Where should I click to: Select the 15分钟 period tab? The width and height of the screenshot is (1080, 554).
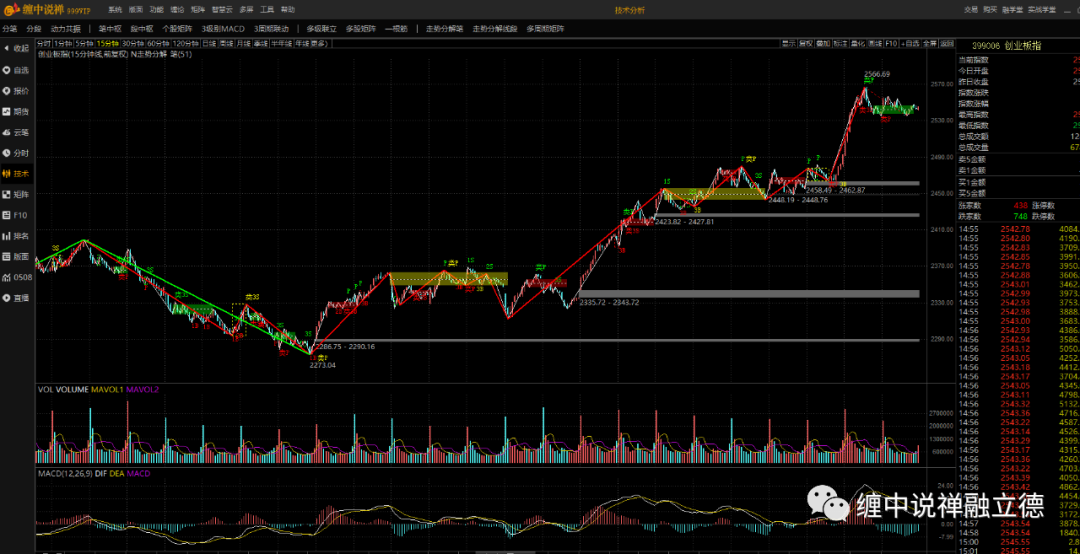point(107,43)
